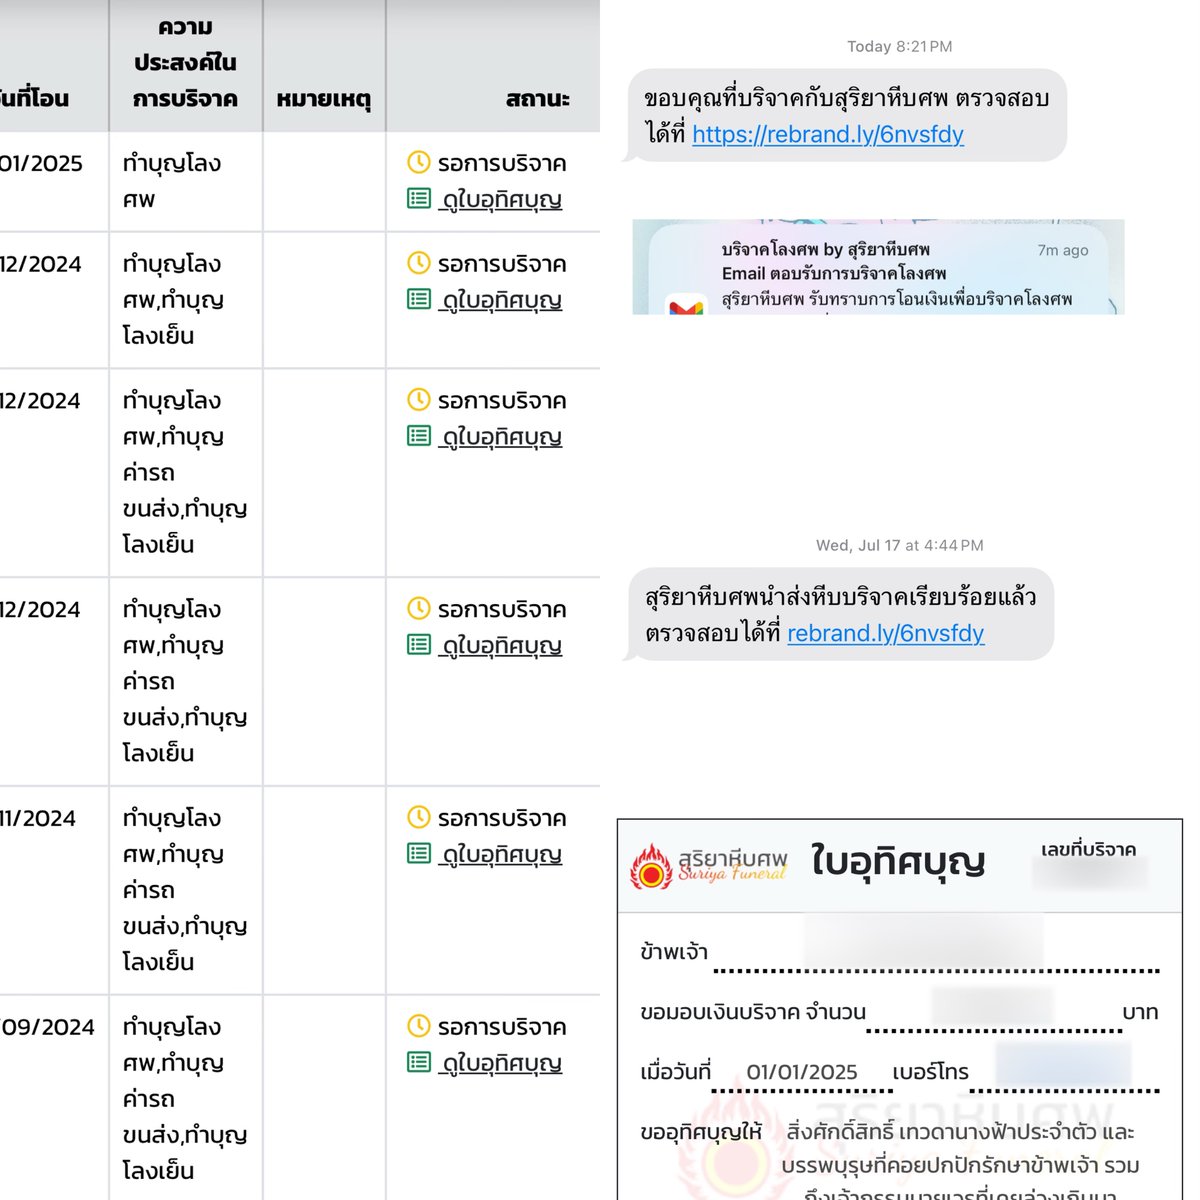Click the ขออุทิศบุญให้ label on the certificate
1200x1200 pixels.
click(x=701, y=1132)
